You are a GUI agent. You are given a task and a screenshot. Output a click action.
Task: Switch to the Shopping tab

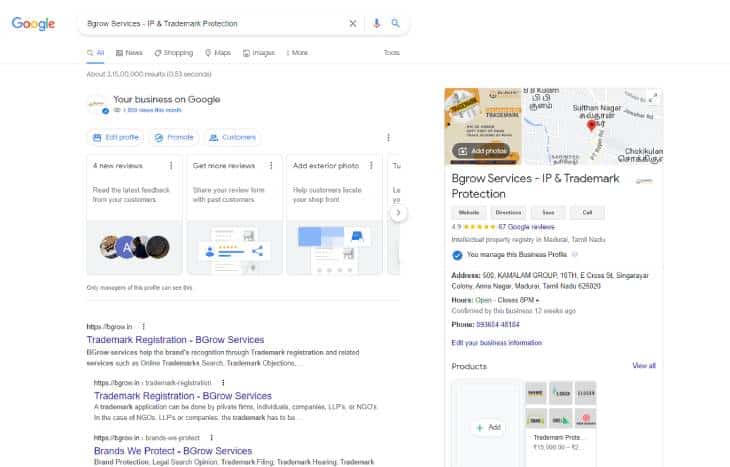(174, 53)
